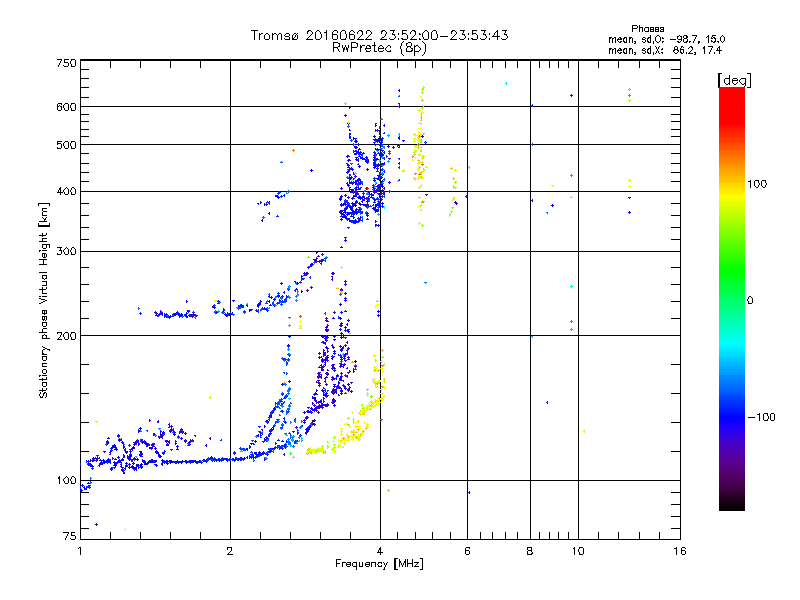This screenshot has width=800, height=600.
Task: Click the y-axis tick label "75"
Action: (70, 536)
